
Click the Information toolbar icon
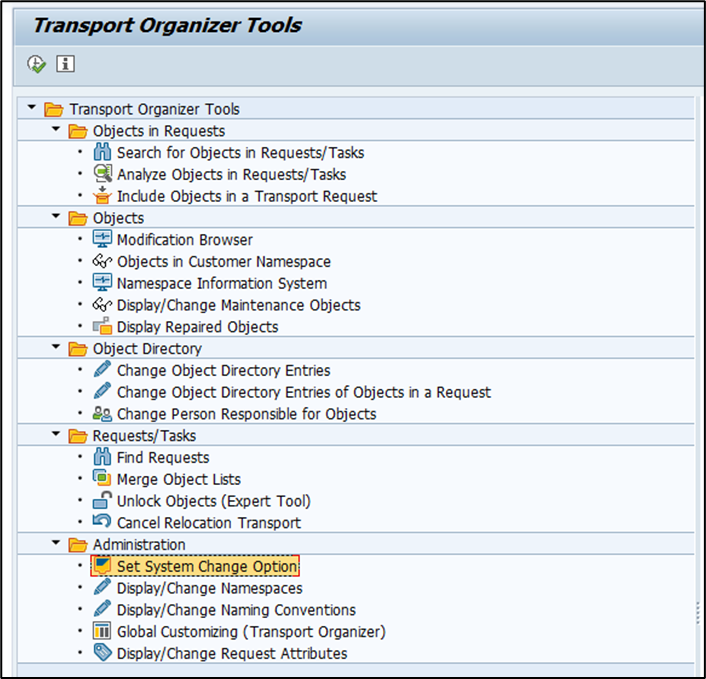click(66, 64)
